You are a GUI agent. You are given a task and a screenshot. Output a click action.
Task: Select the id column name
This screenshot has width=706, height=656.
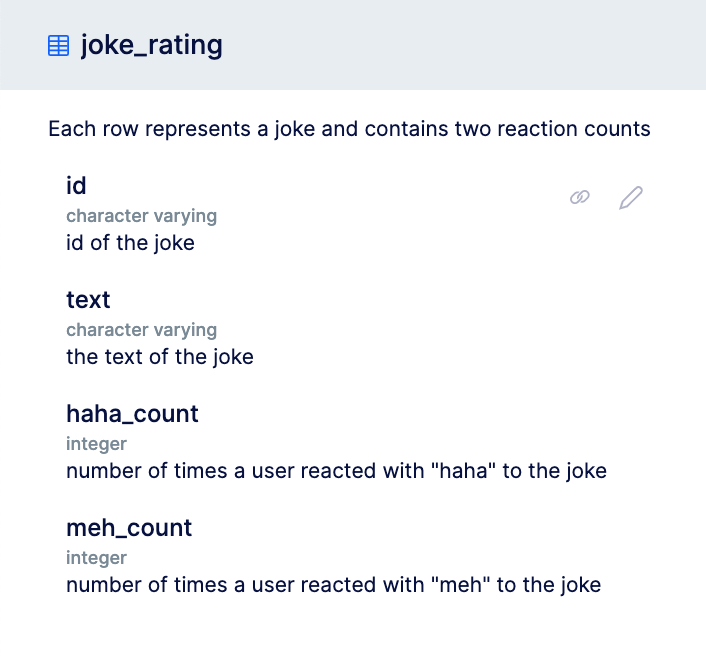pyautogui.click(x=76, y=185)
